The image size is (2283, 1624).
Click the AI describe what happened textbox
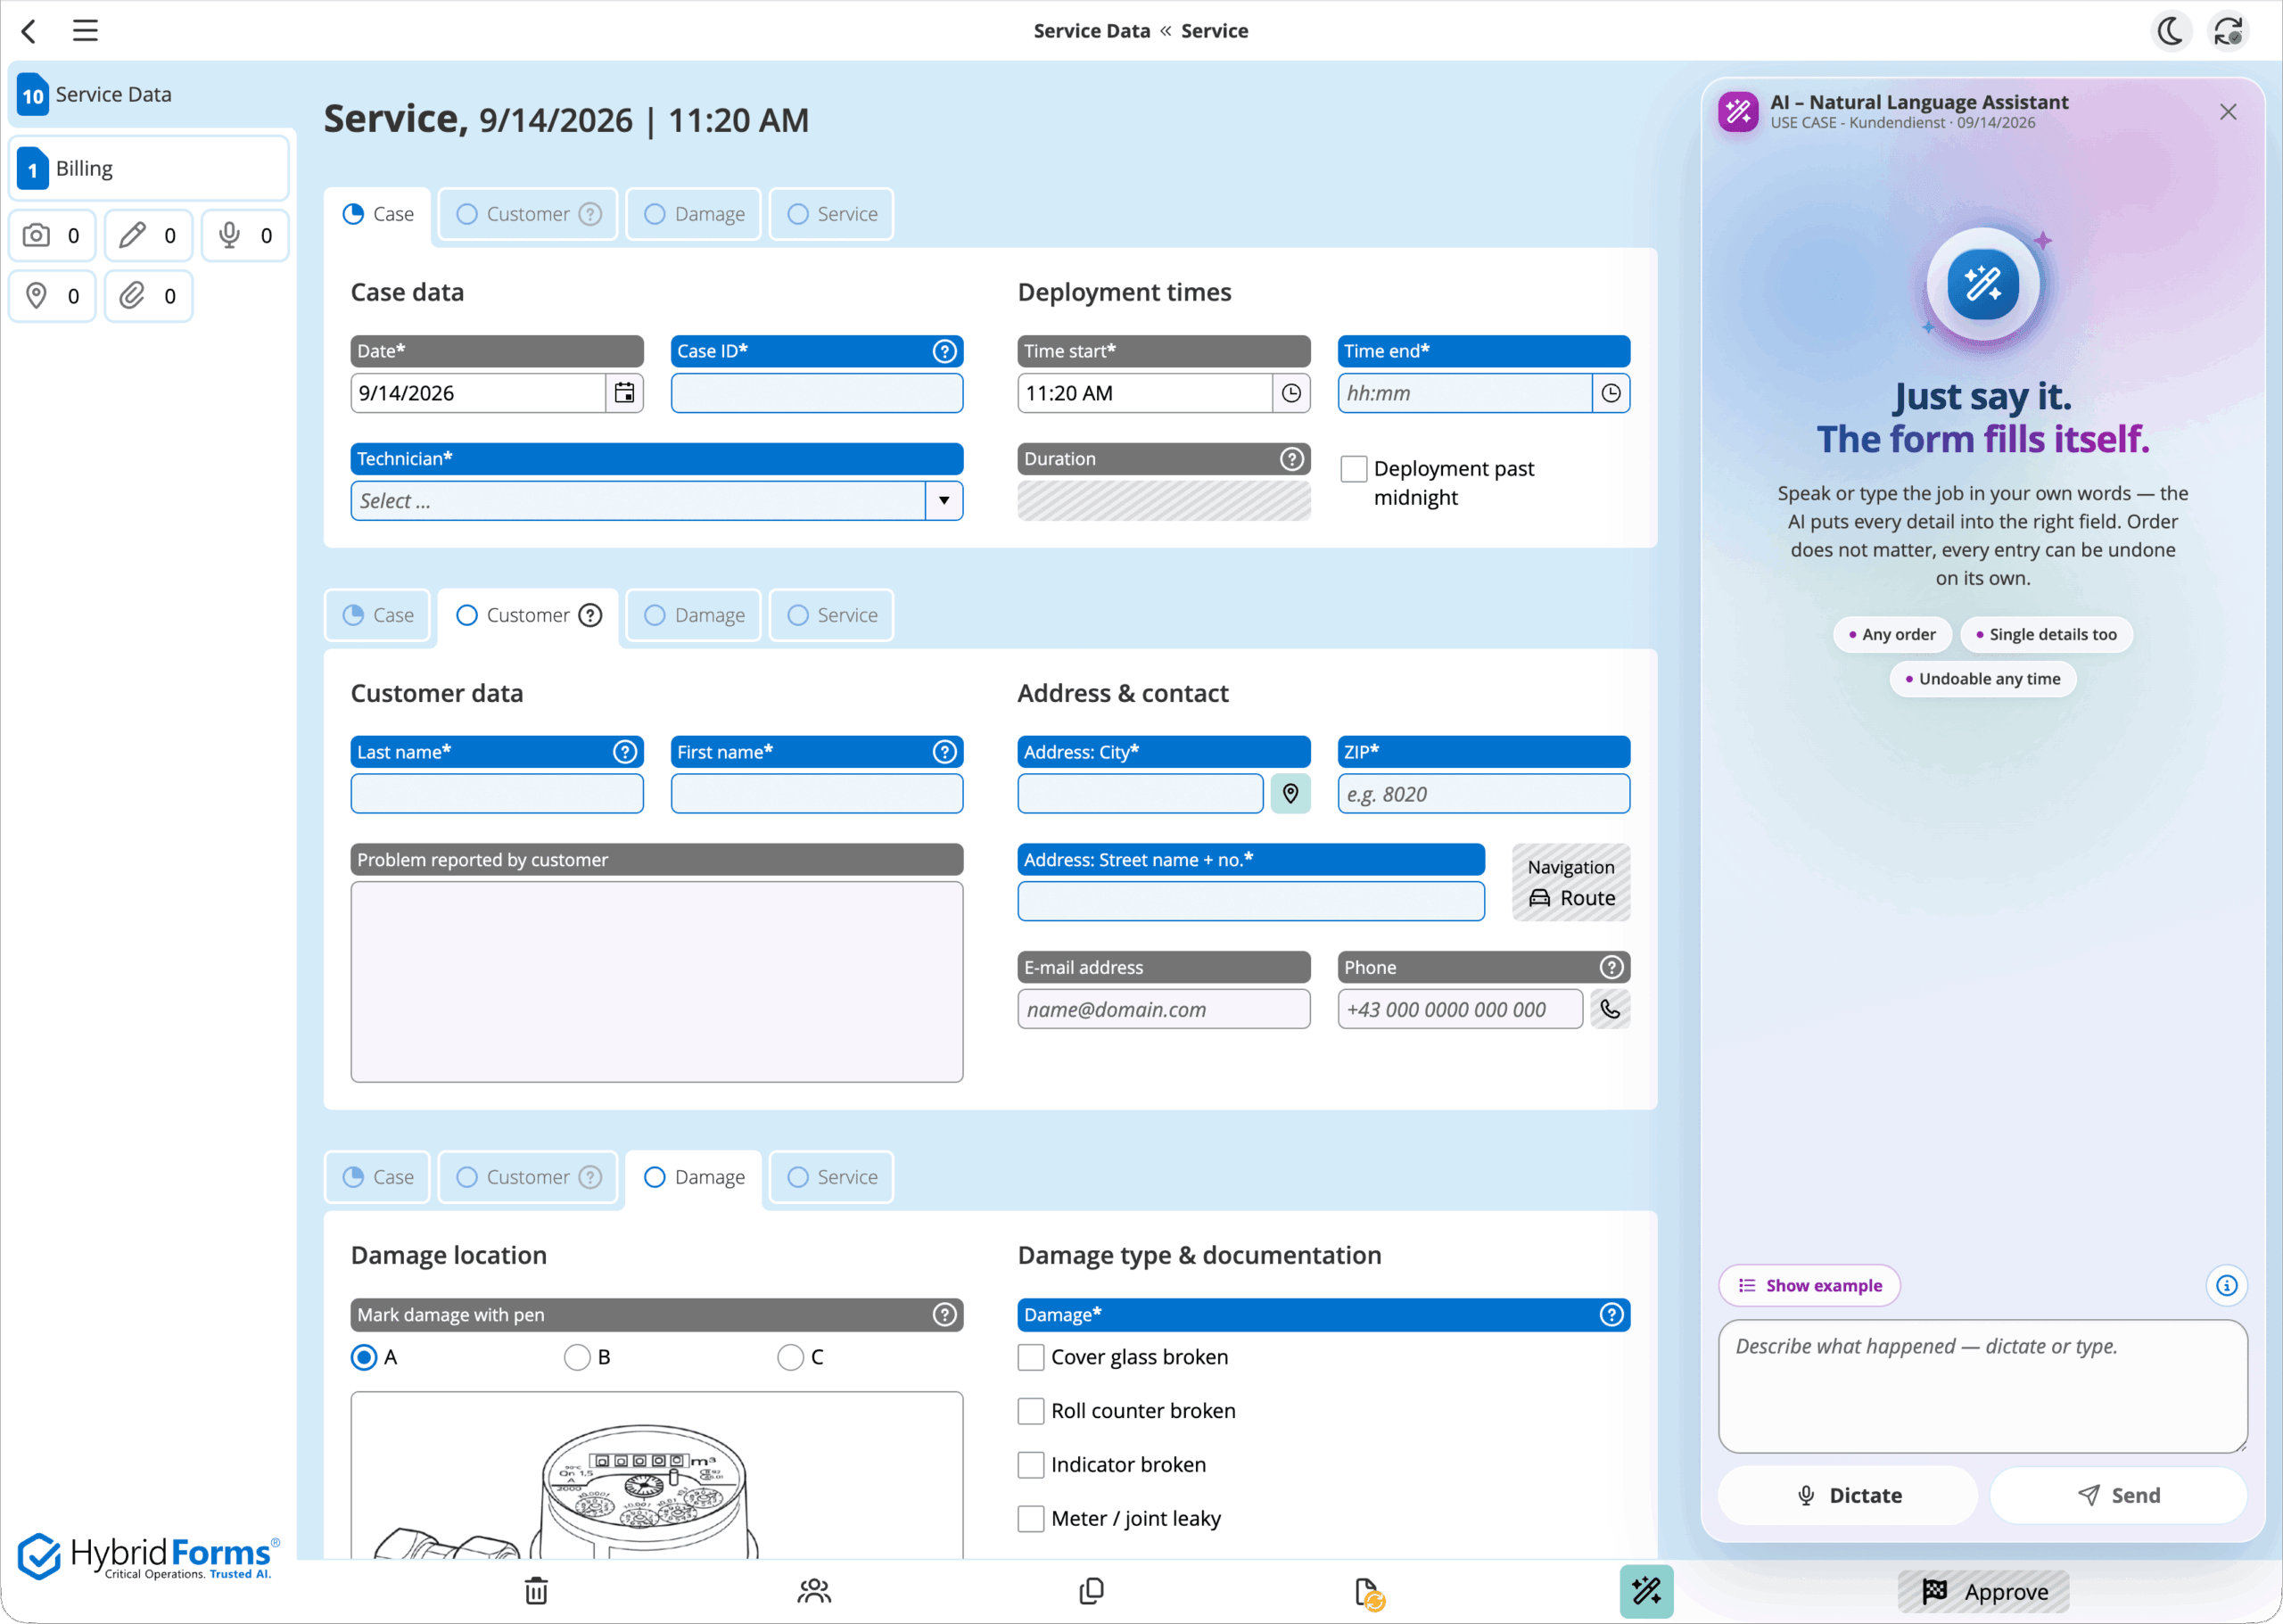click(x=1982, y=1386)
